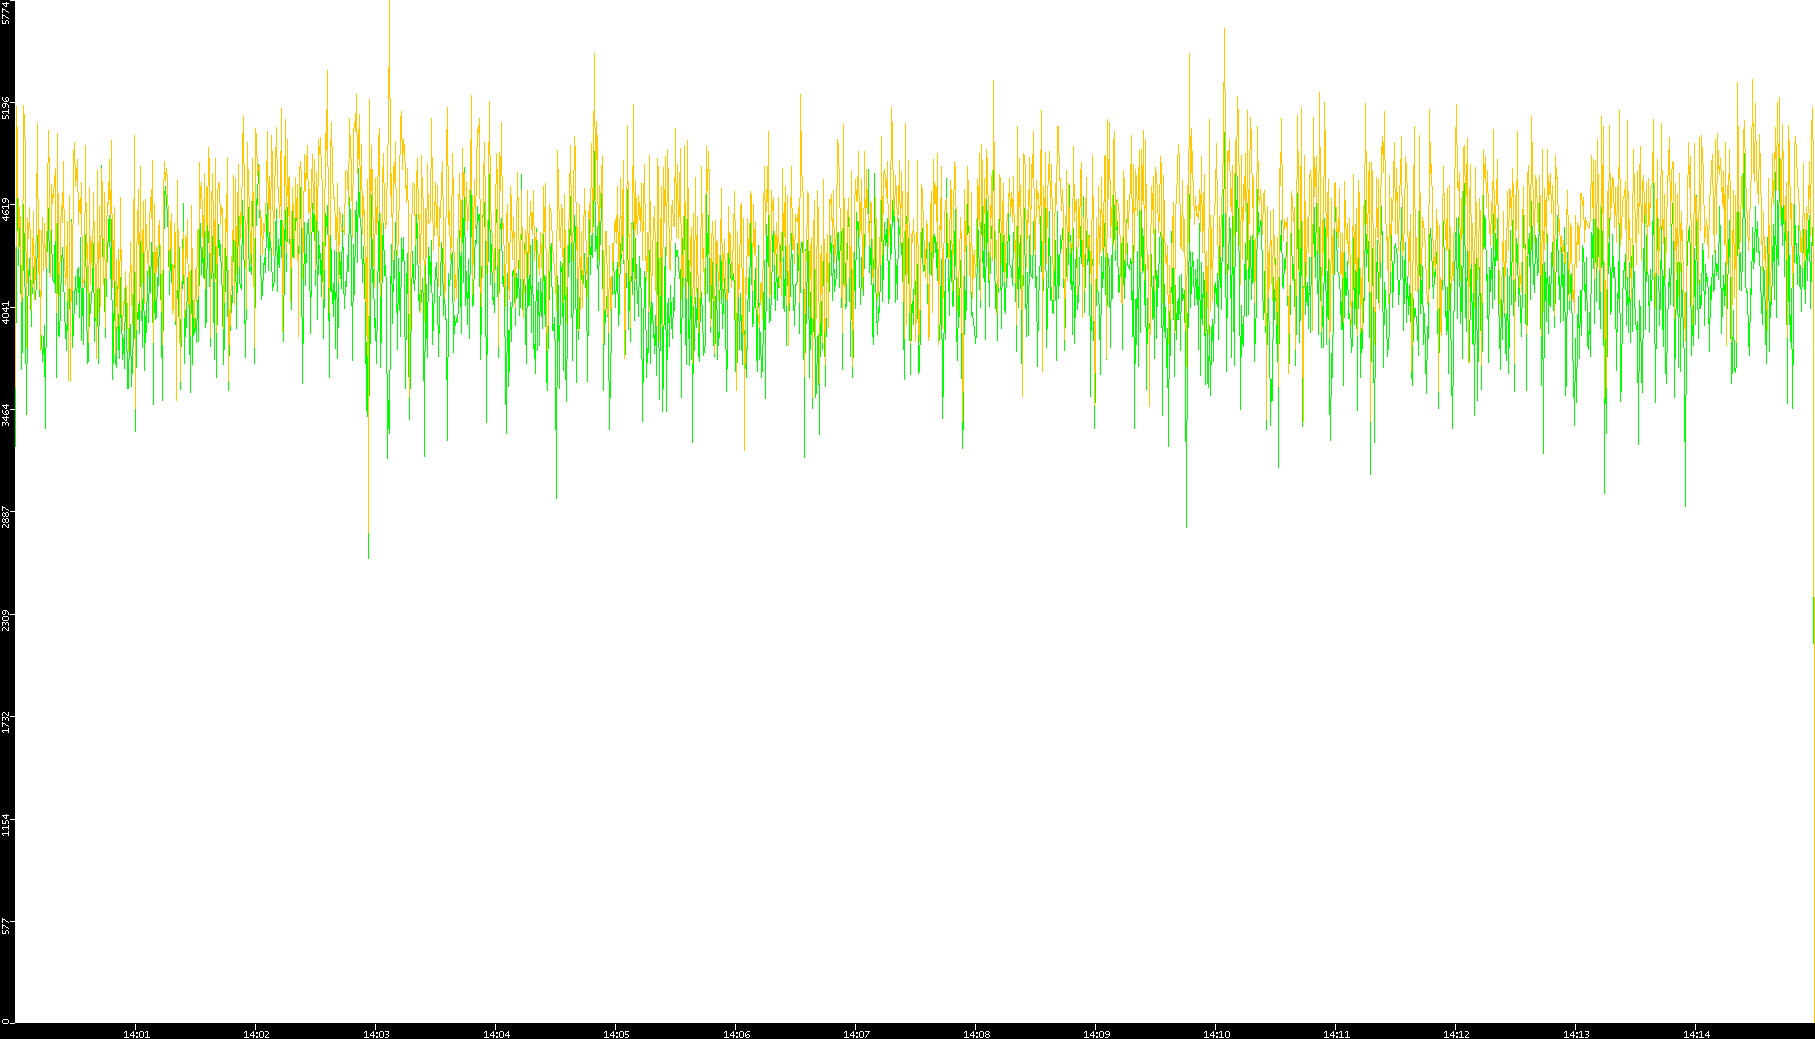Image resolution: width=1815 pixels, height=1039 pixels.
Task: Click the 3464 value axis label
Action: 6,413
